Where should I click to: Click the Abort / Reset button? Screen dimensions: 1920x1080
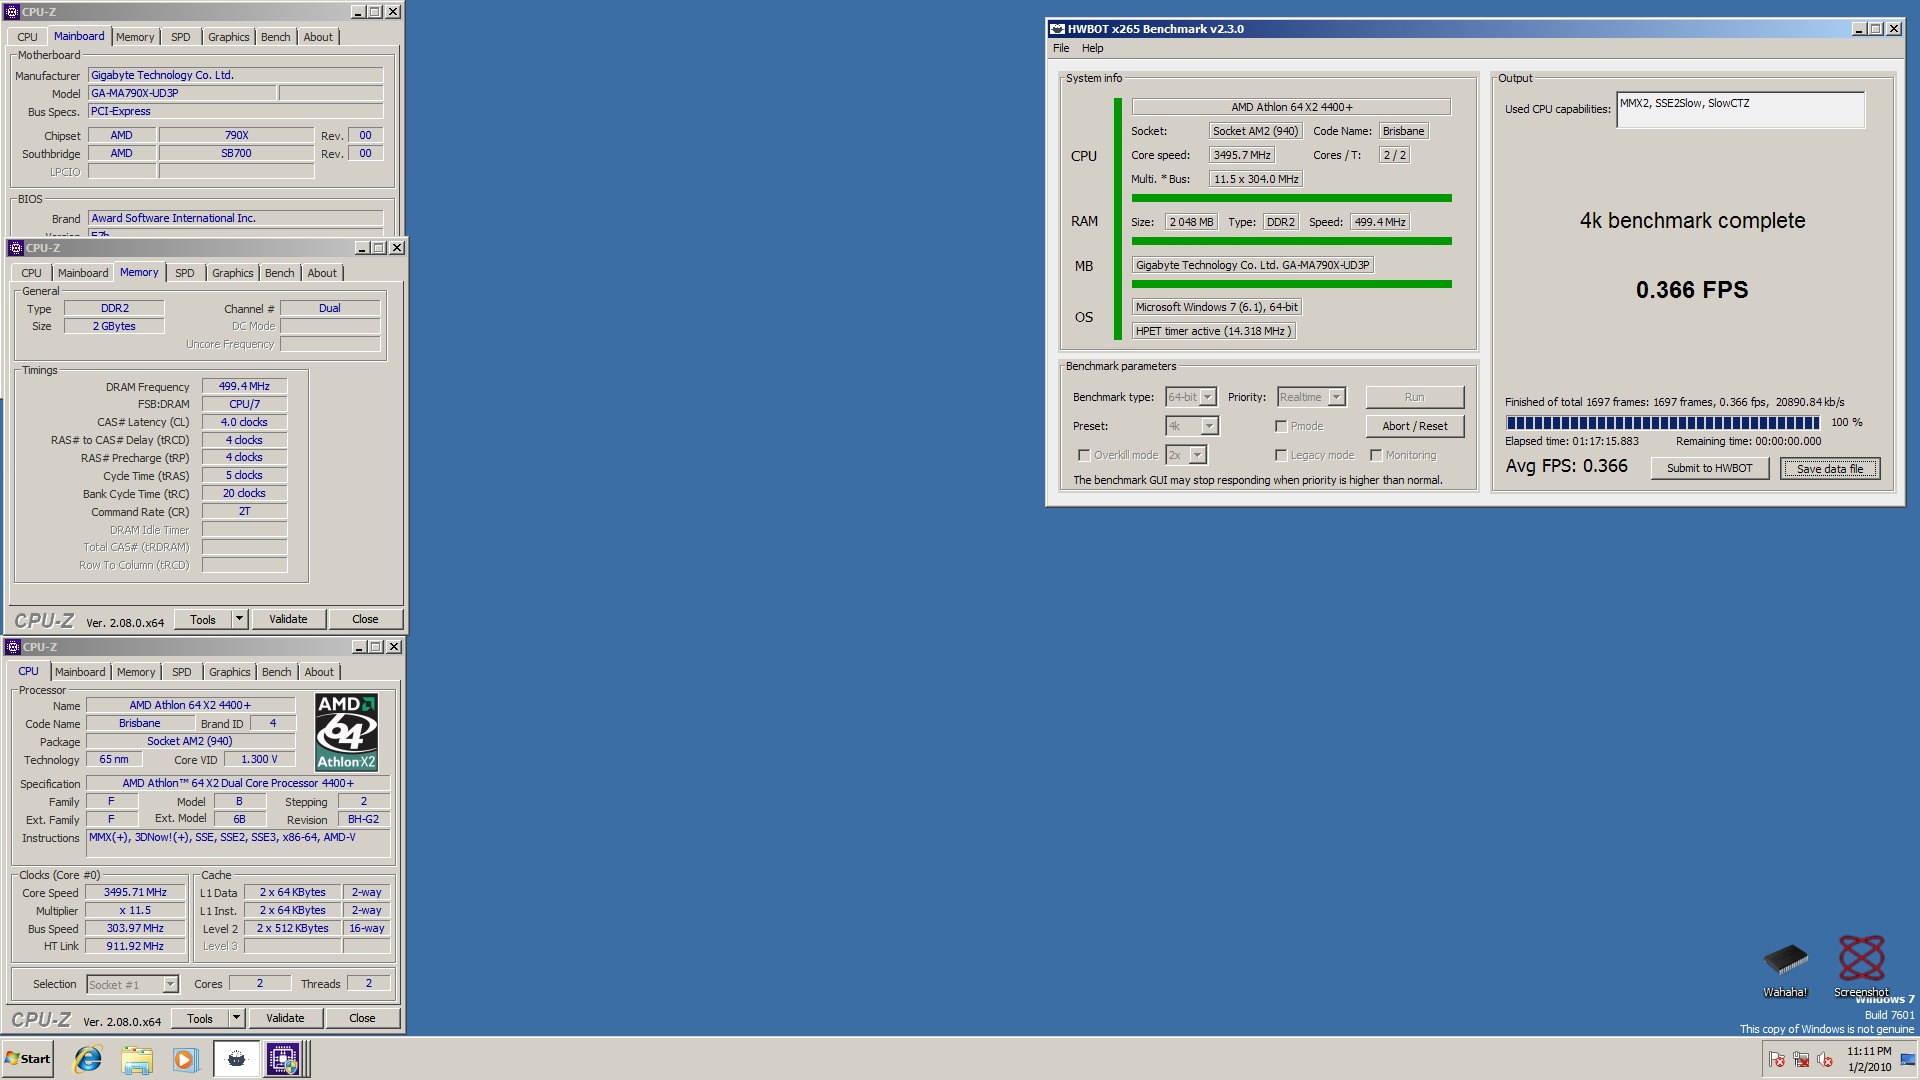[x=1414, y=426]
